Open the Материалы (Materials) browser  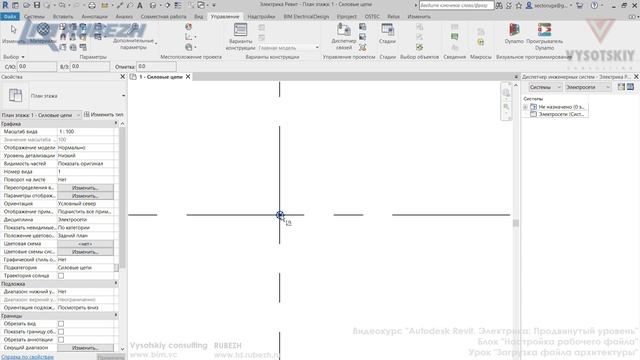click(x=43, y=33)
